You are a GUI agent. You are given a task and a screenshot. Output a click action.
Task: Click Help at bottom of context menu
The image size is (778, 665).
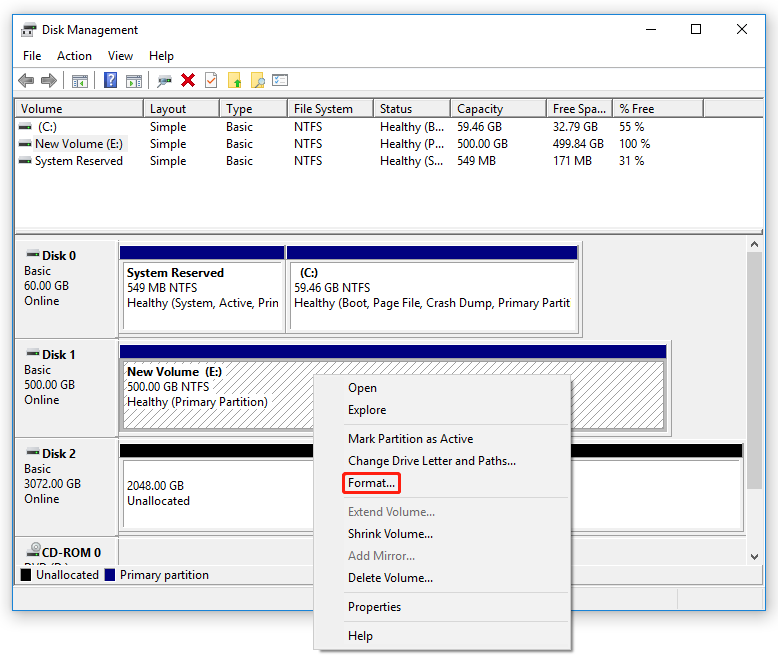pos(442,636)
